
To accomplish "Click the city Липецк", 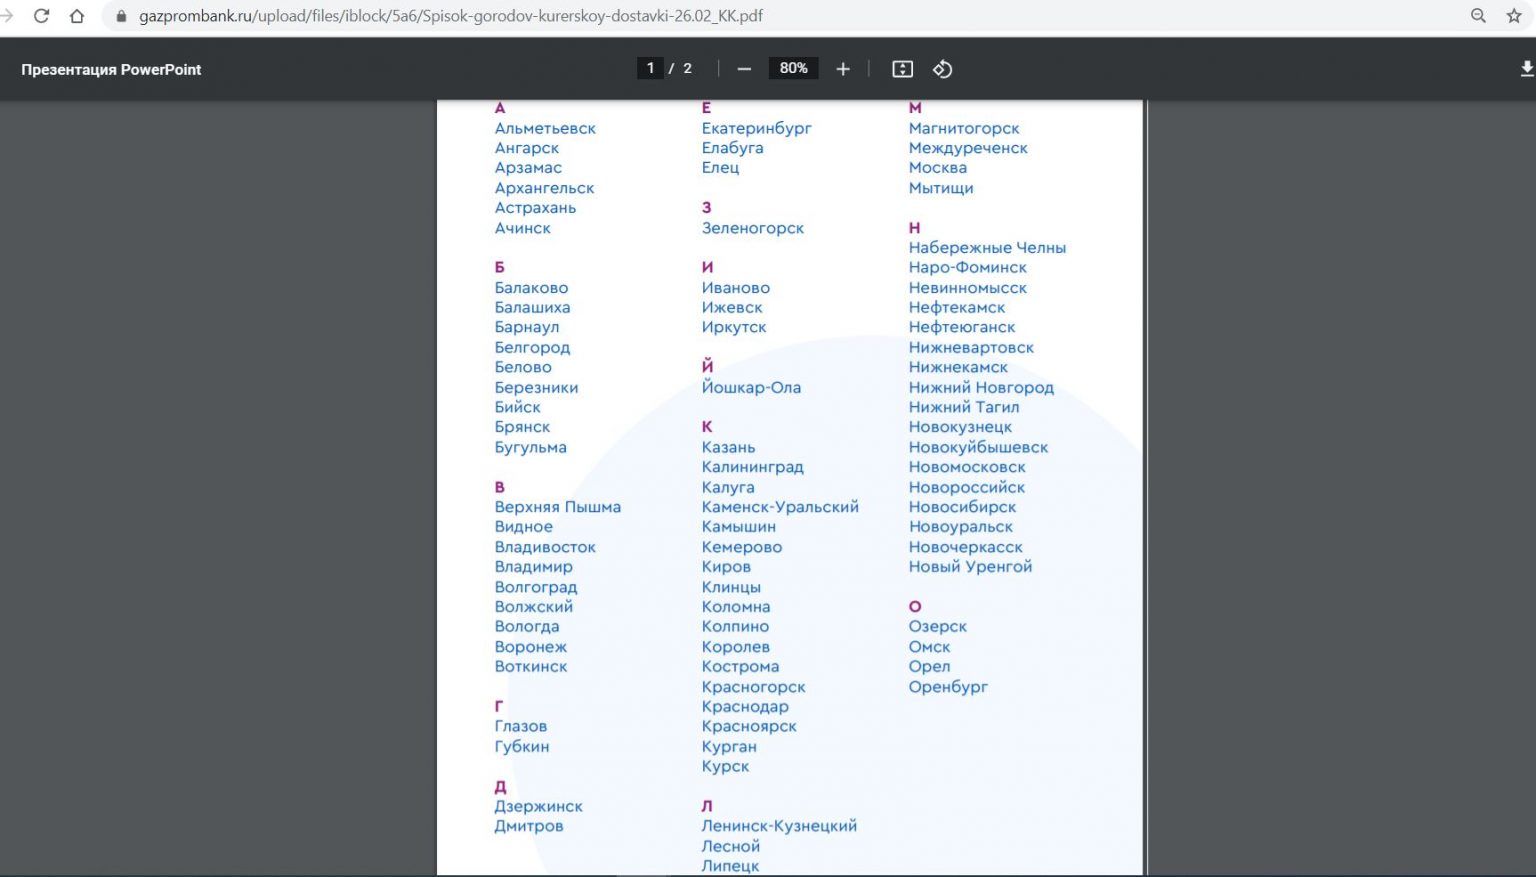I will [x=730, y=866].
